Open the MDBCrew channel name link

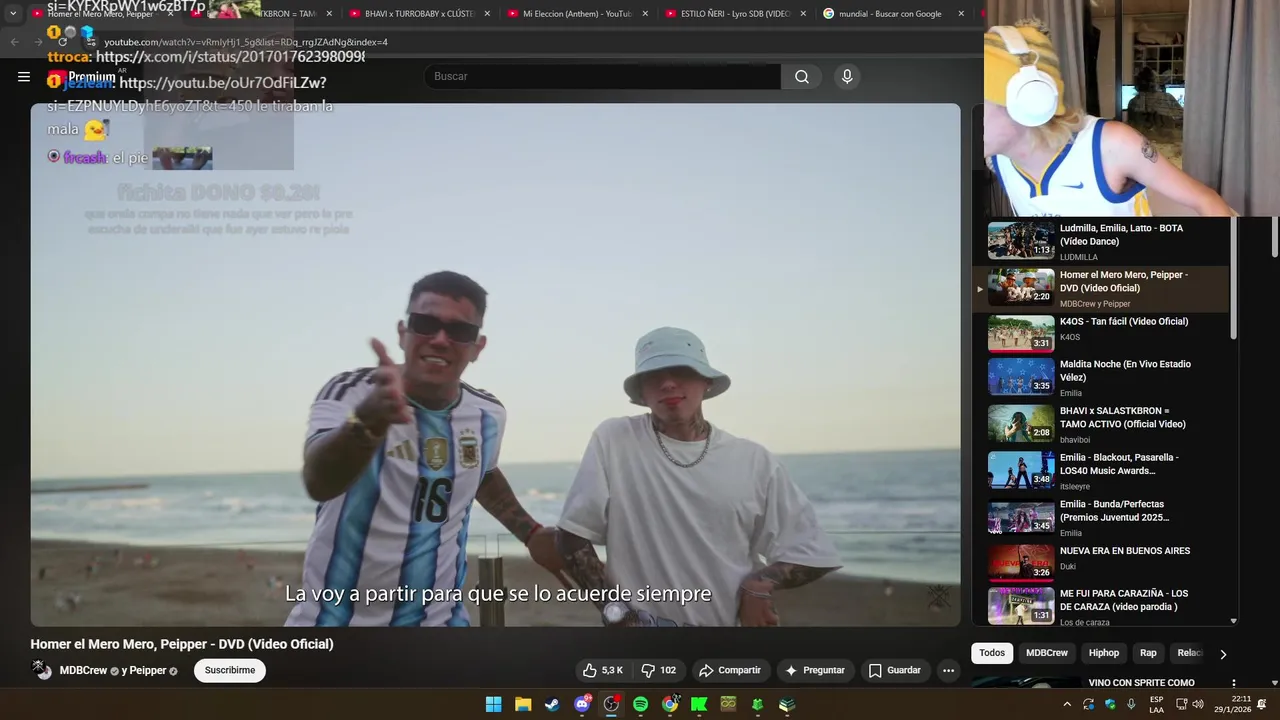coord(83,670)
